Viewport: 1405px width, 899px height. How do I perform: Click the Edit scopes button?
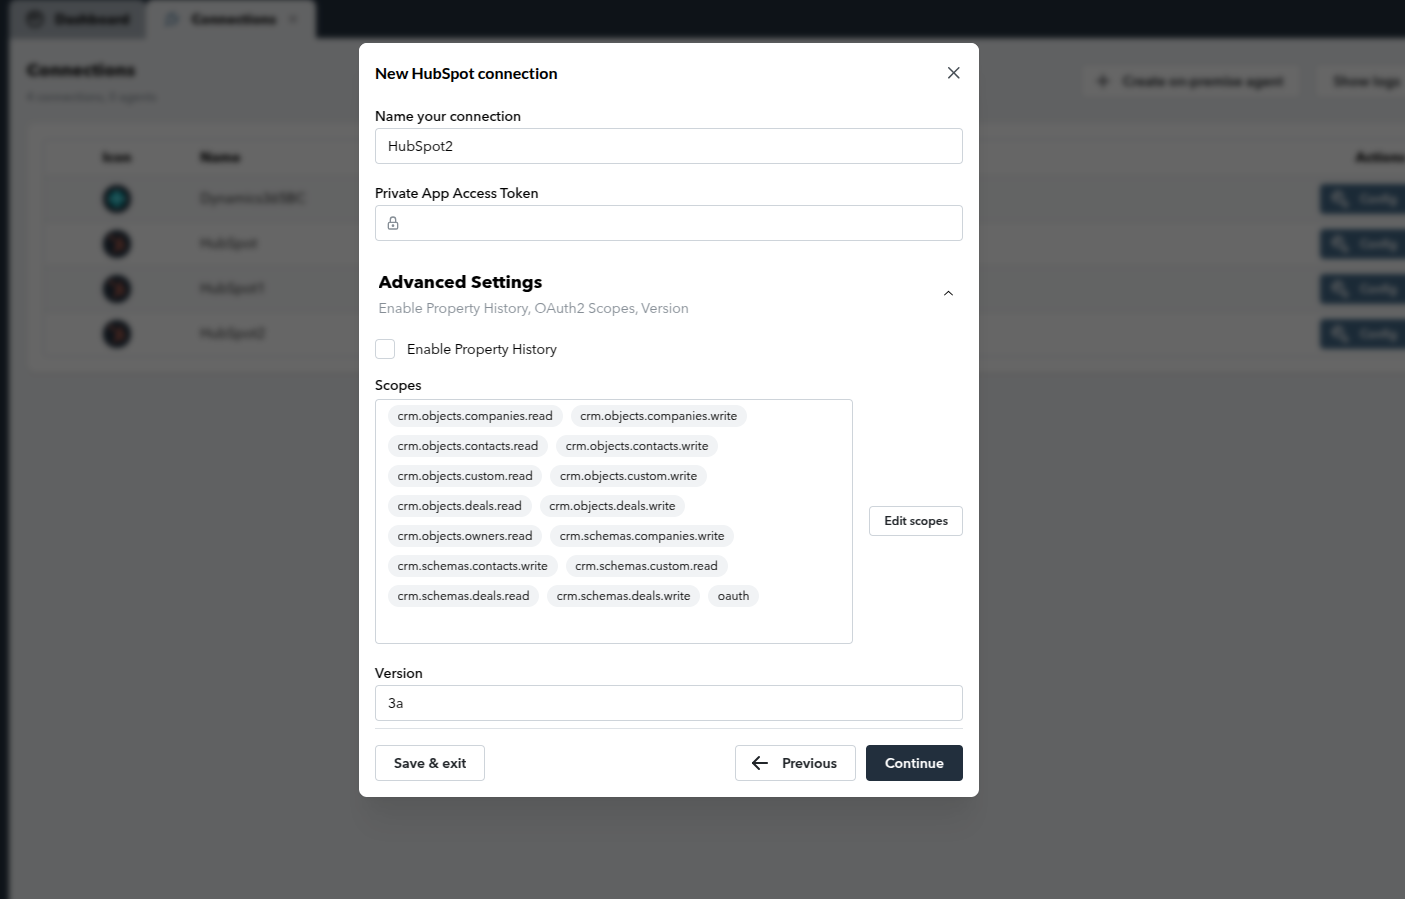coord(915,521)
